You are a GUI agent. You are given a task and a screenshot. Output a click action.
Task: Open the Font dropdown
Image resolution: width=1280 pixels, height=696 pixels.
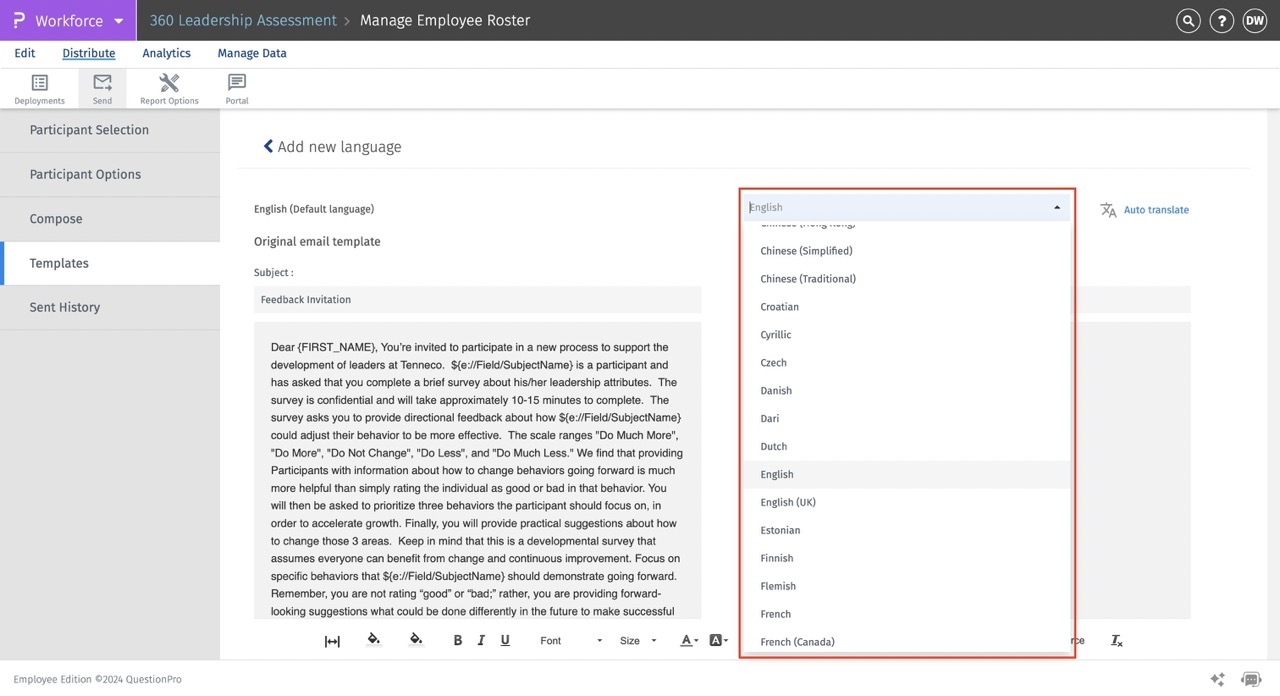point(571,641)
